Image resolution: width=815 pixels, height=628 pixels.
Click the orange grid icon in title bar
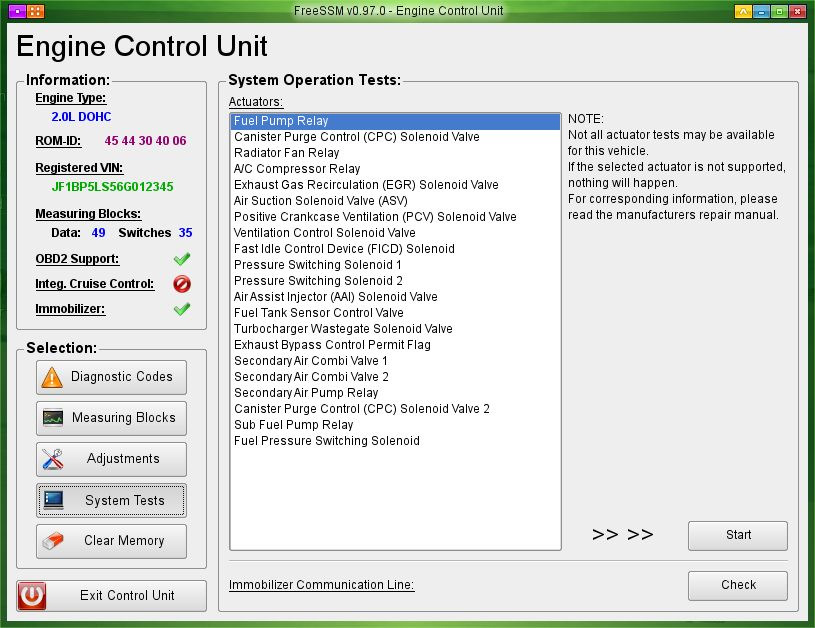coord(35,11)
